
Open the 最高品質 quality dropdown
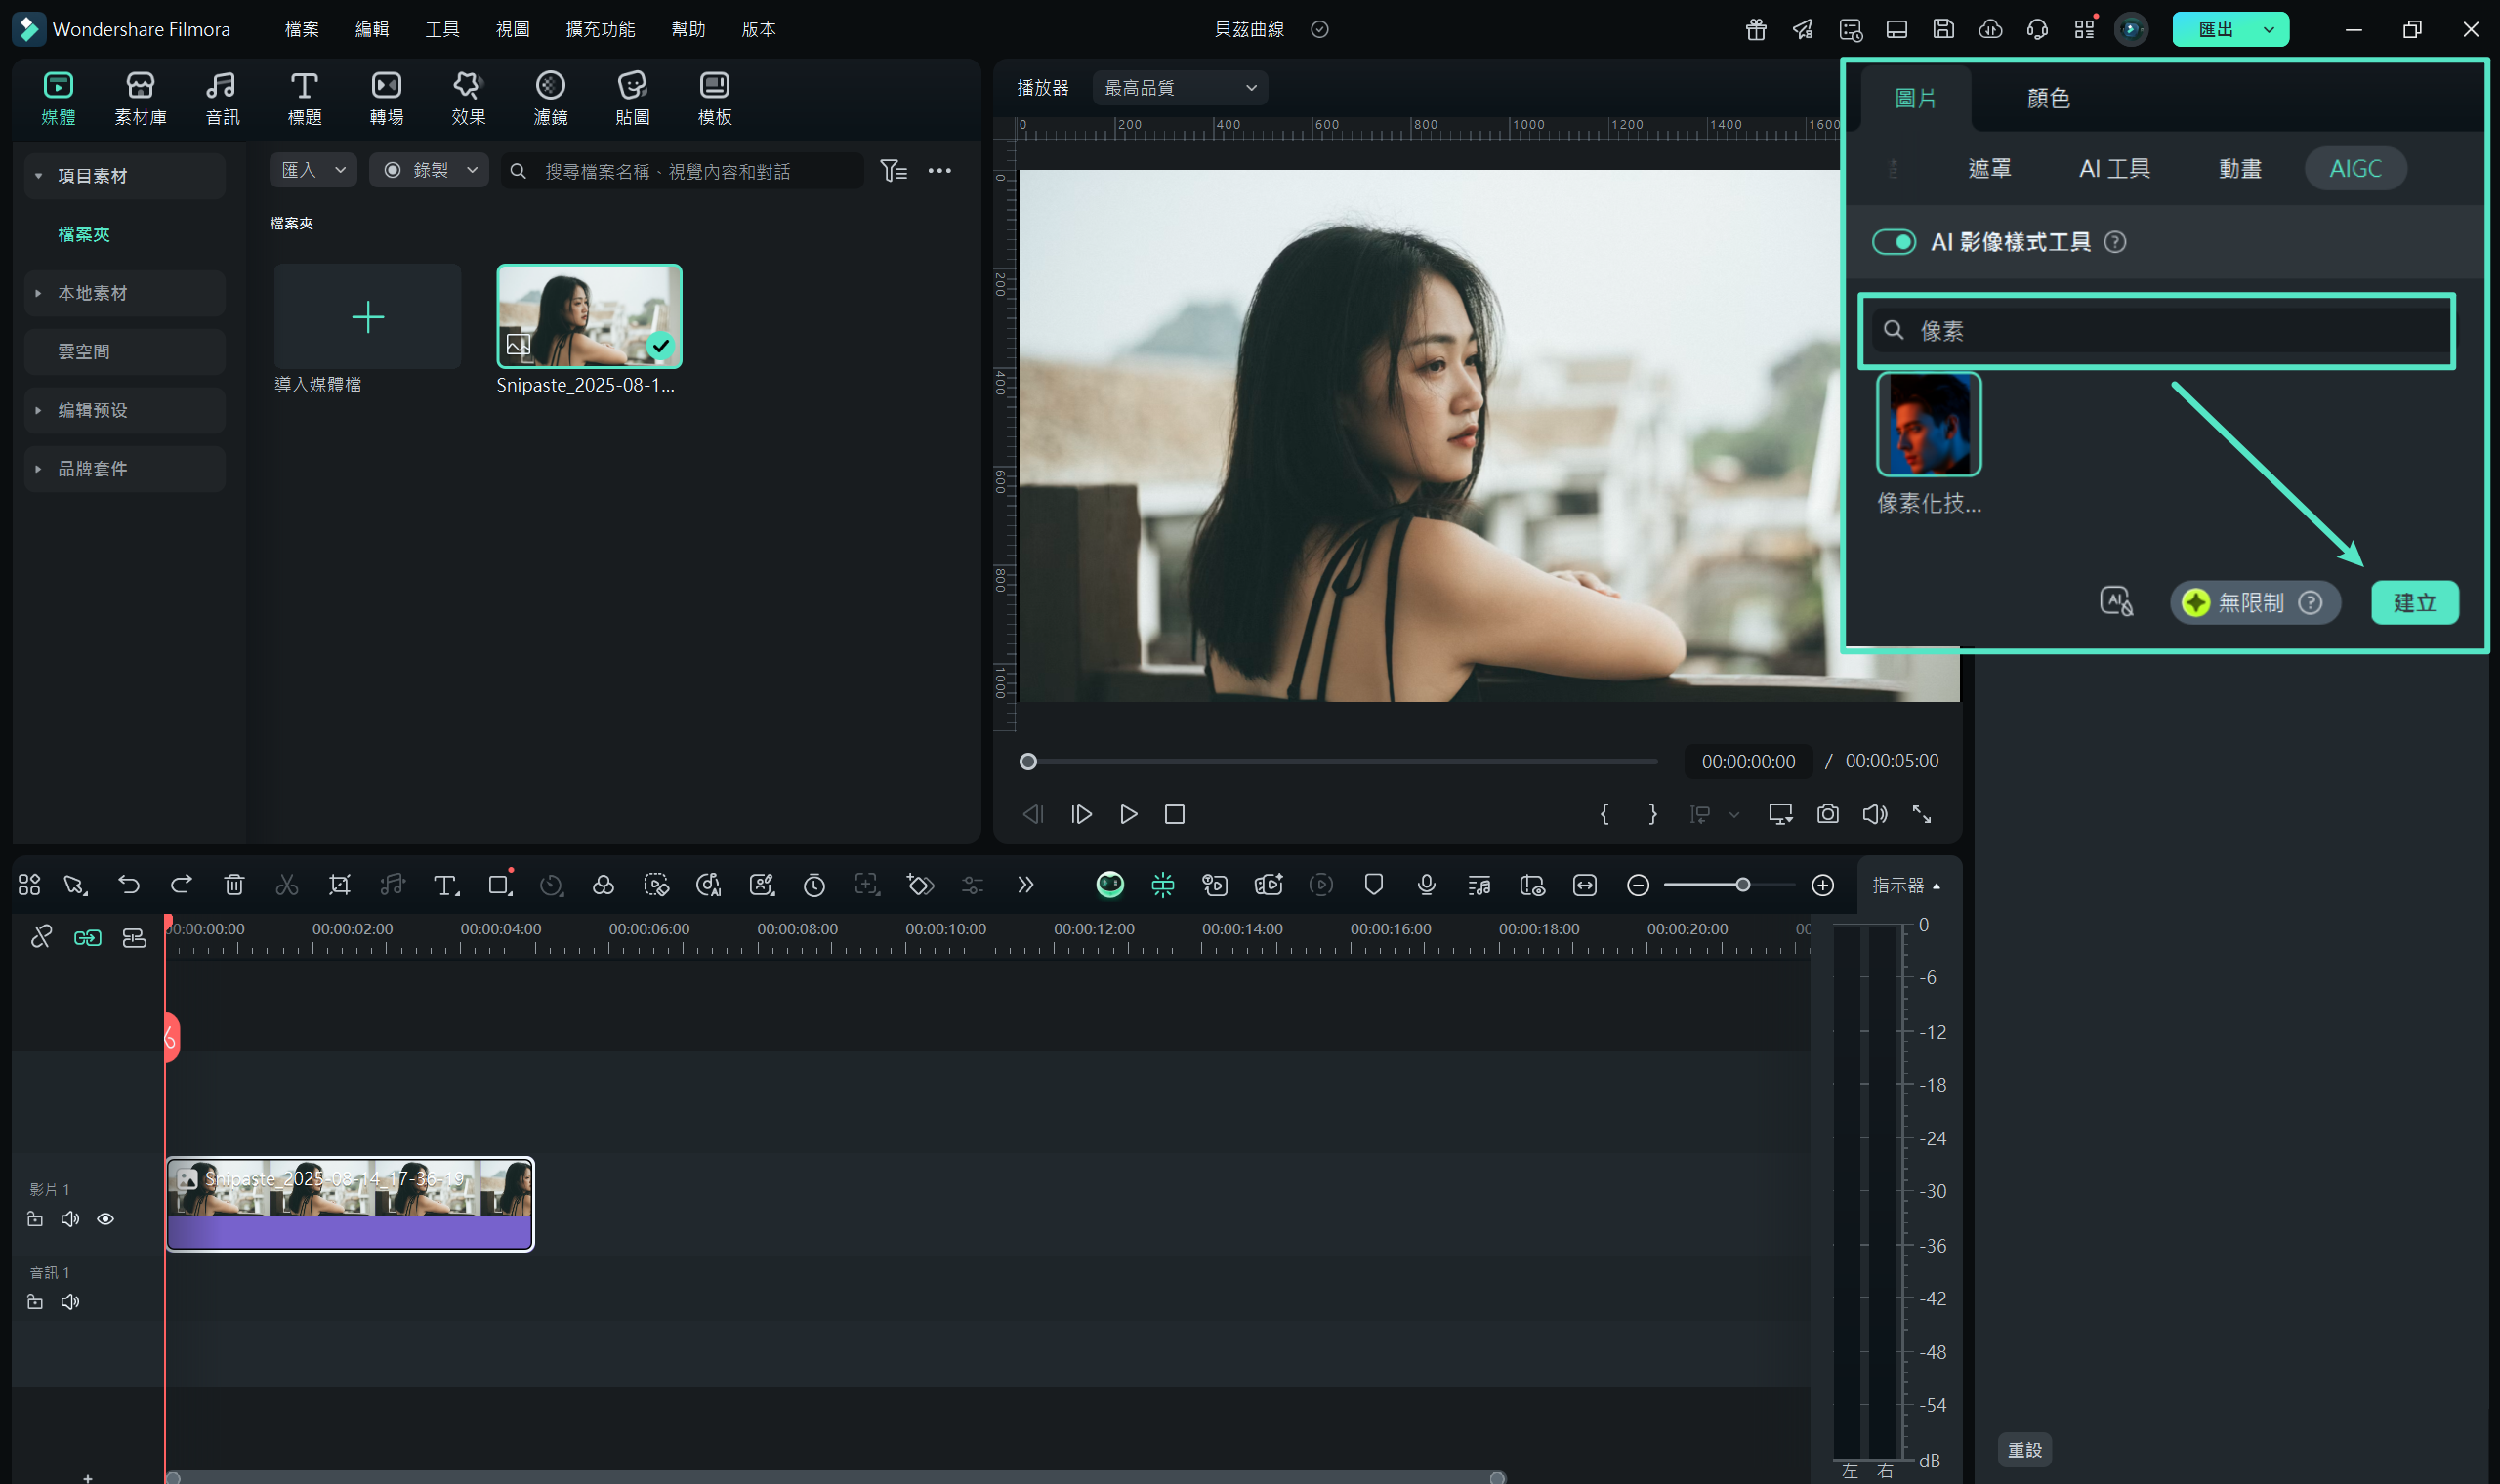(1179, 88)
